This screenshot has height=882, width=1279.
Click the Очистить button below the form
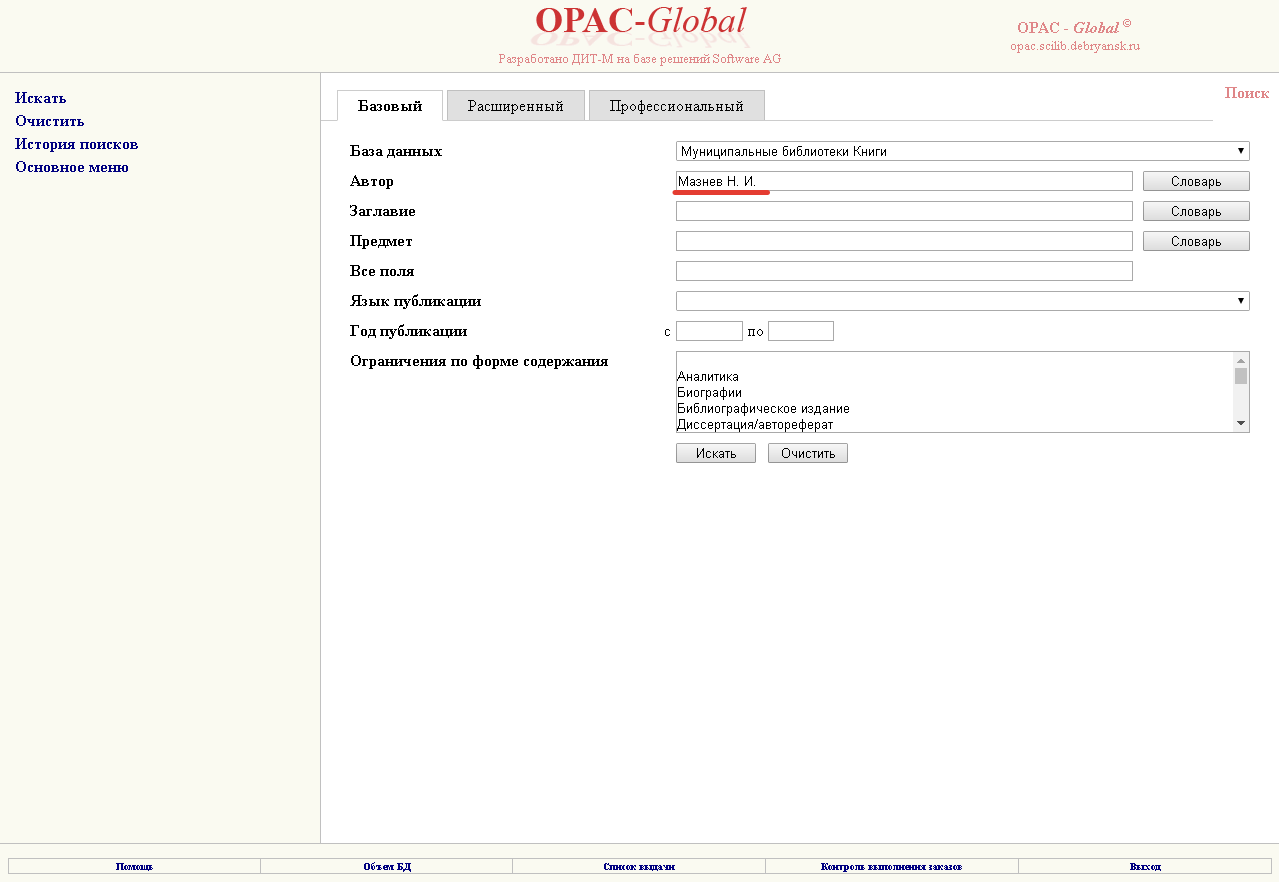[808, 453]
